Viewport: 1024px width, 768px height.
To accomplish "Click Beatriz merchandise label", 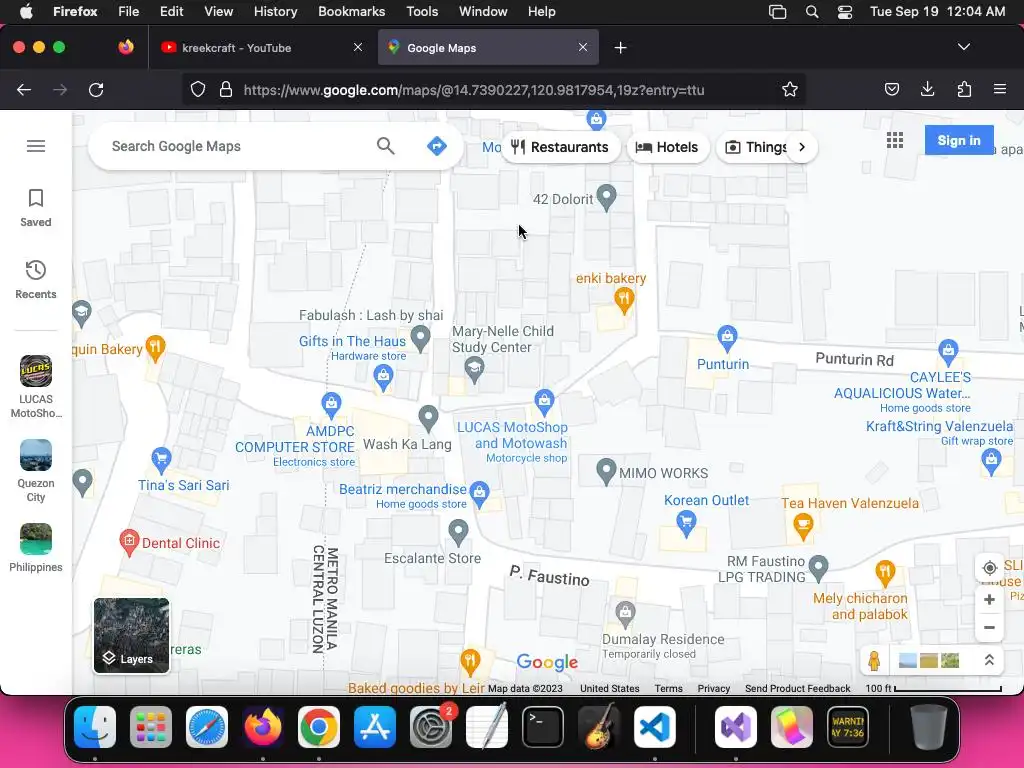I will click(x=402, y=489).
